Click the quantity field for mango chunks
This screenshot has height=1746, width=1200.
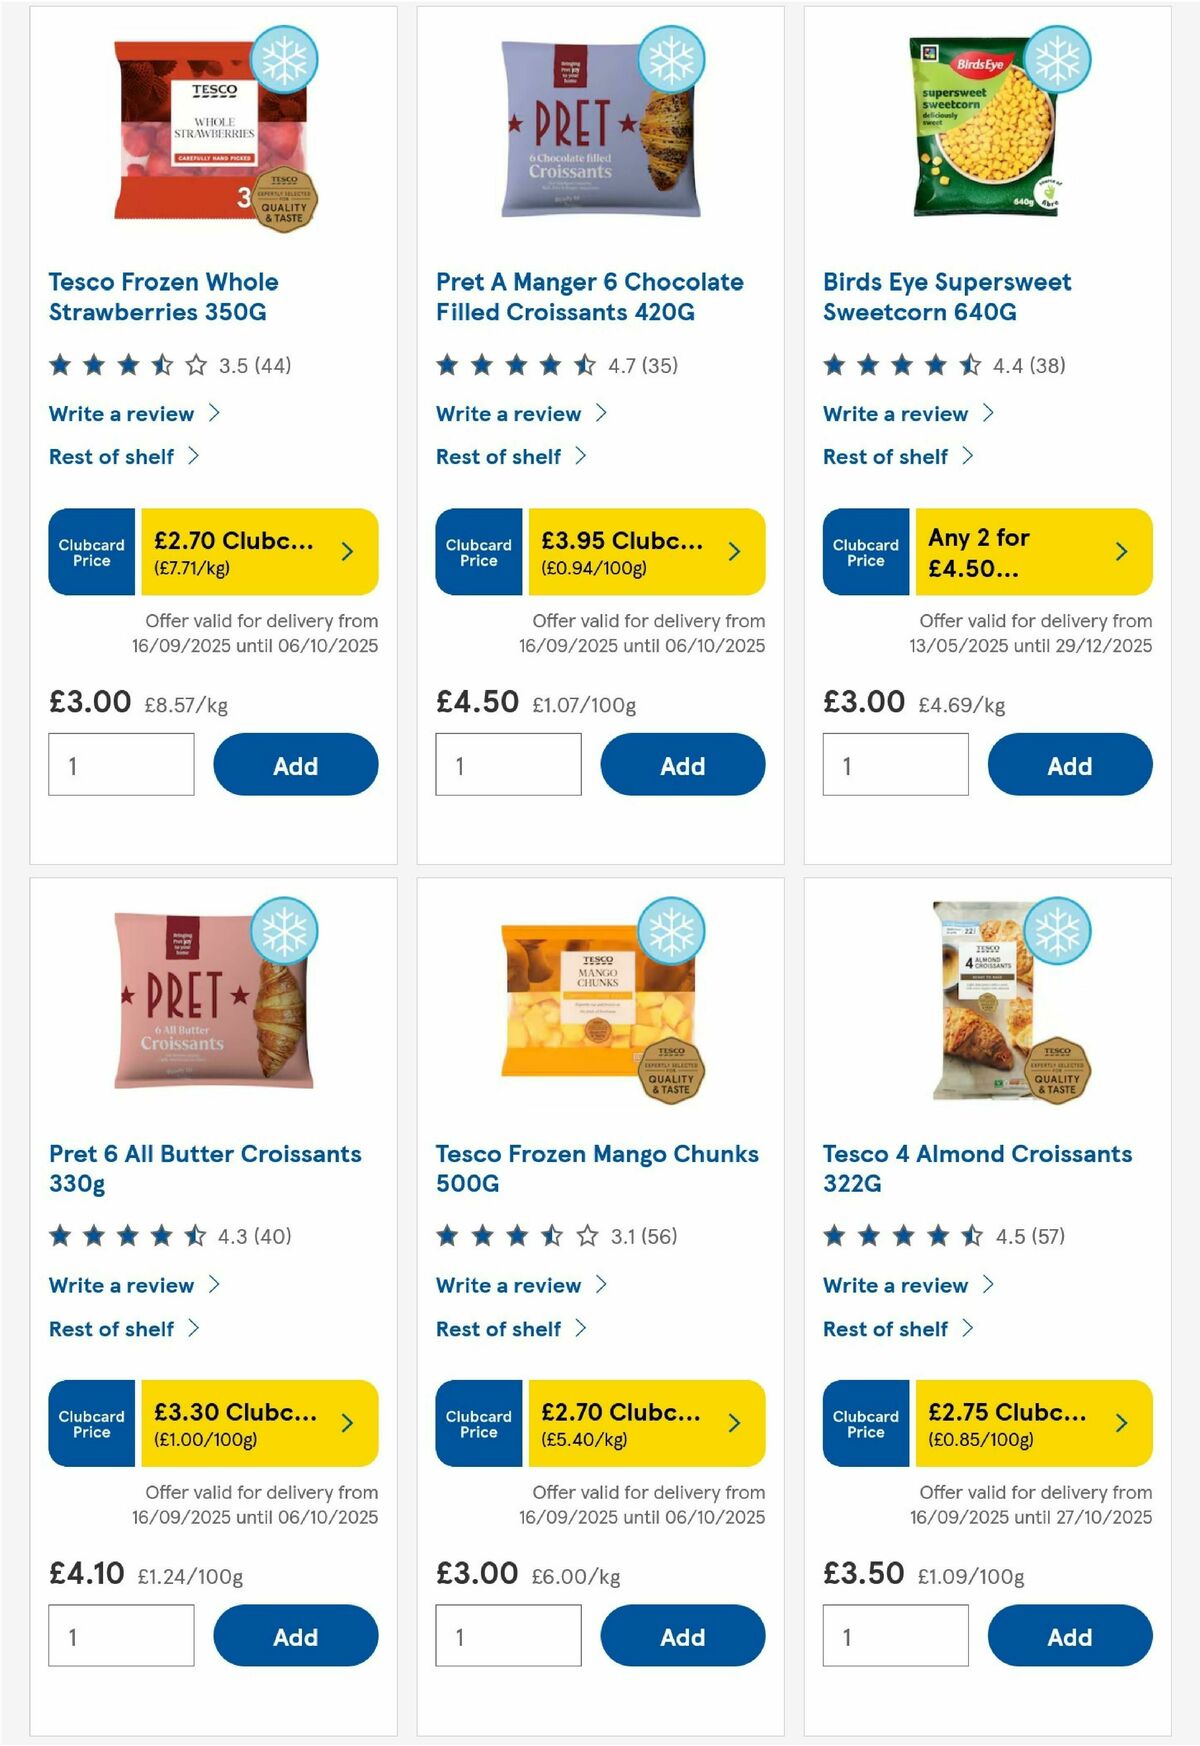(509, 1636)
